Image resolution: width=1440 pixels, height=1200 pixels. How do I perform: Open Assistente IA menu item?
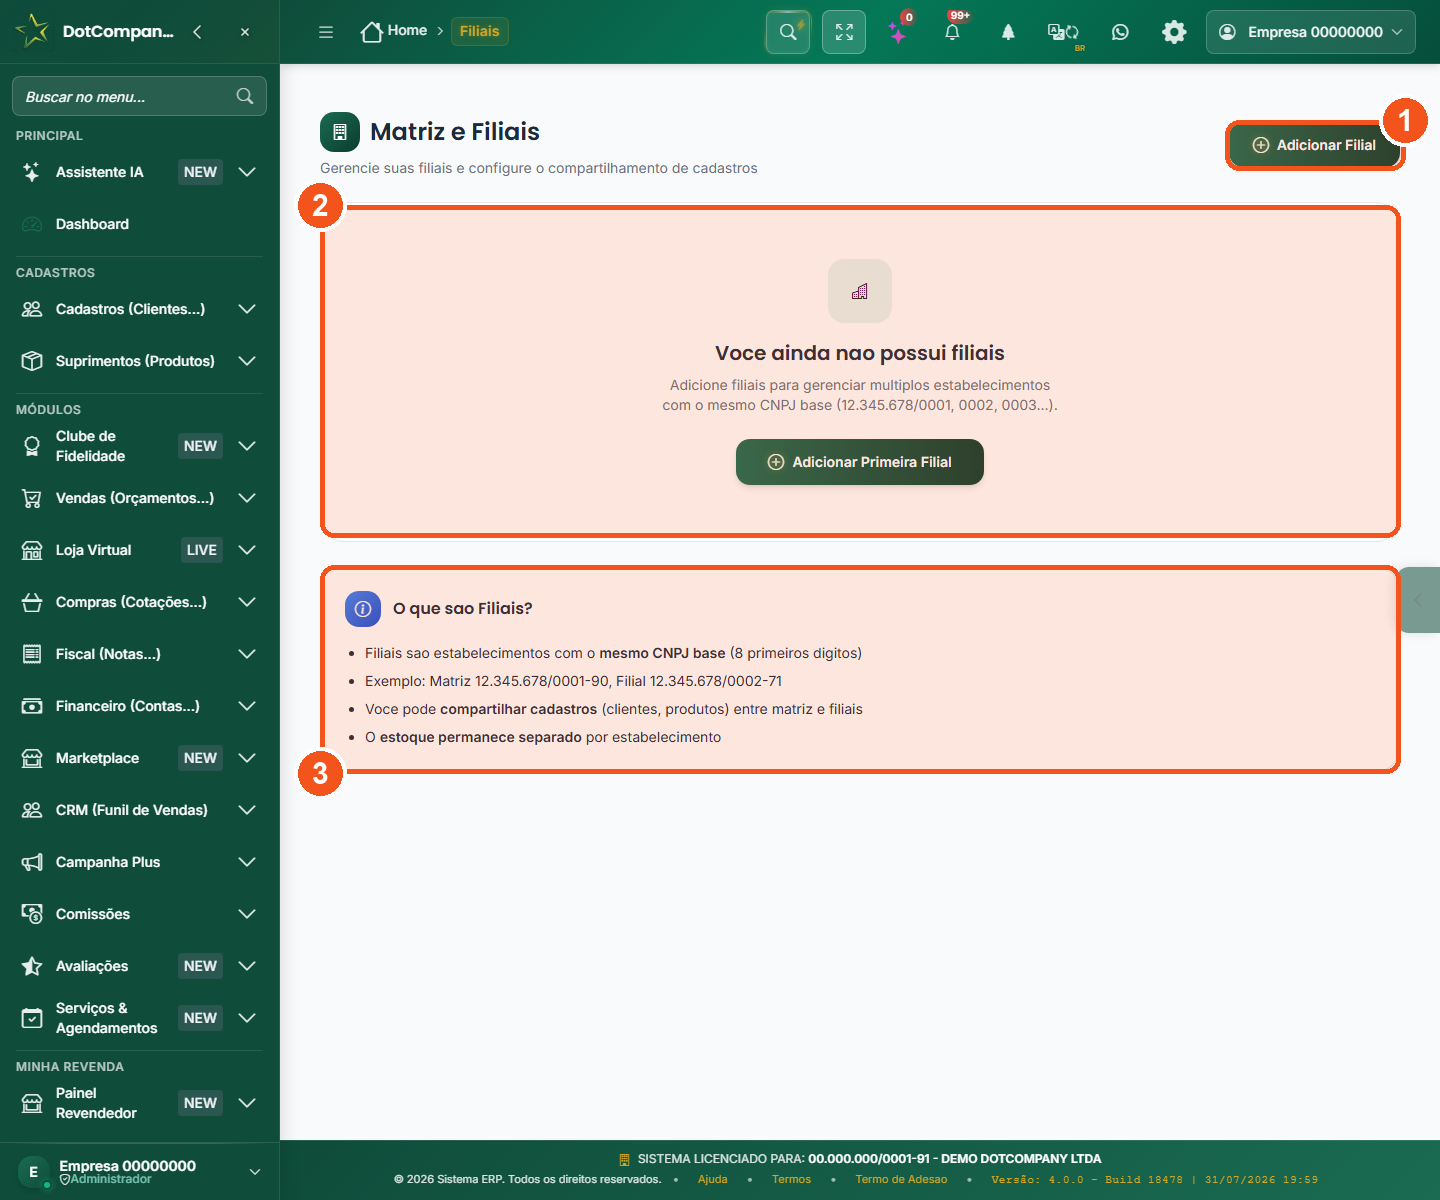pyautogui.click(x=100, y=172)
